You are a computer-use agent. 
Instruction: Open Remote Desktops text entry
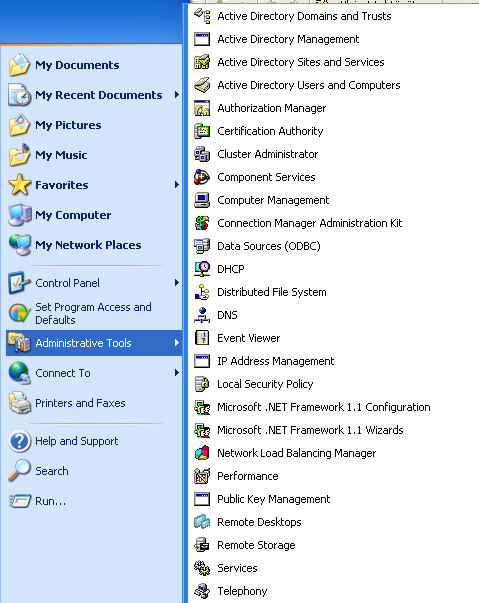[259, 522]
